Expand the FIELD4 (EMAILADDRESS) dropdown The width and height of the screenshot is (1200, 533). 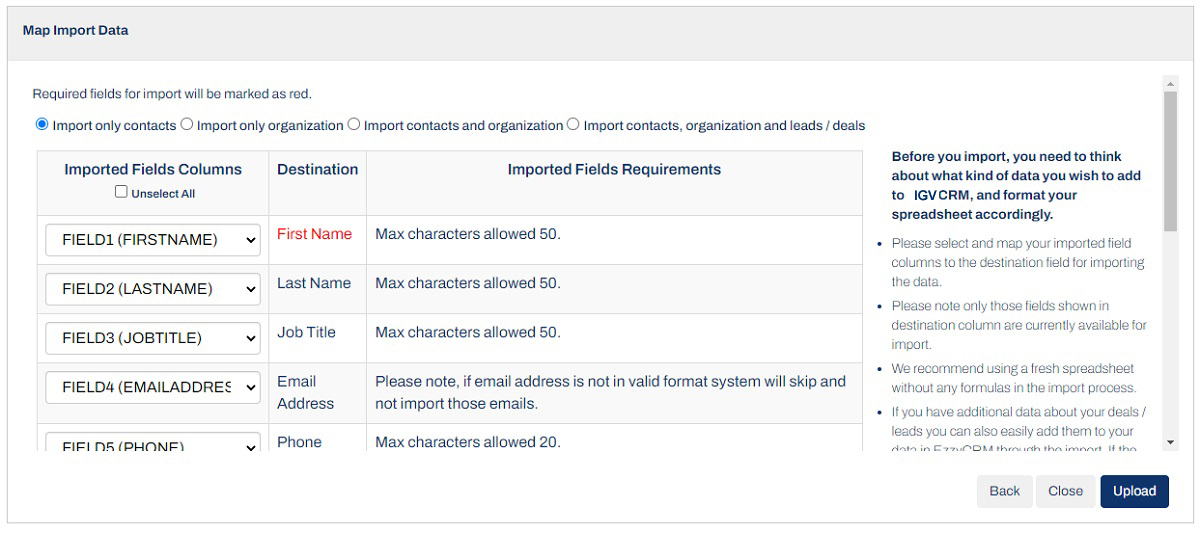(153, 387)
